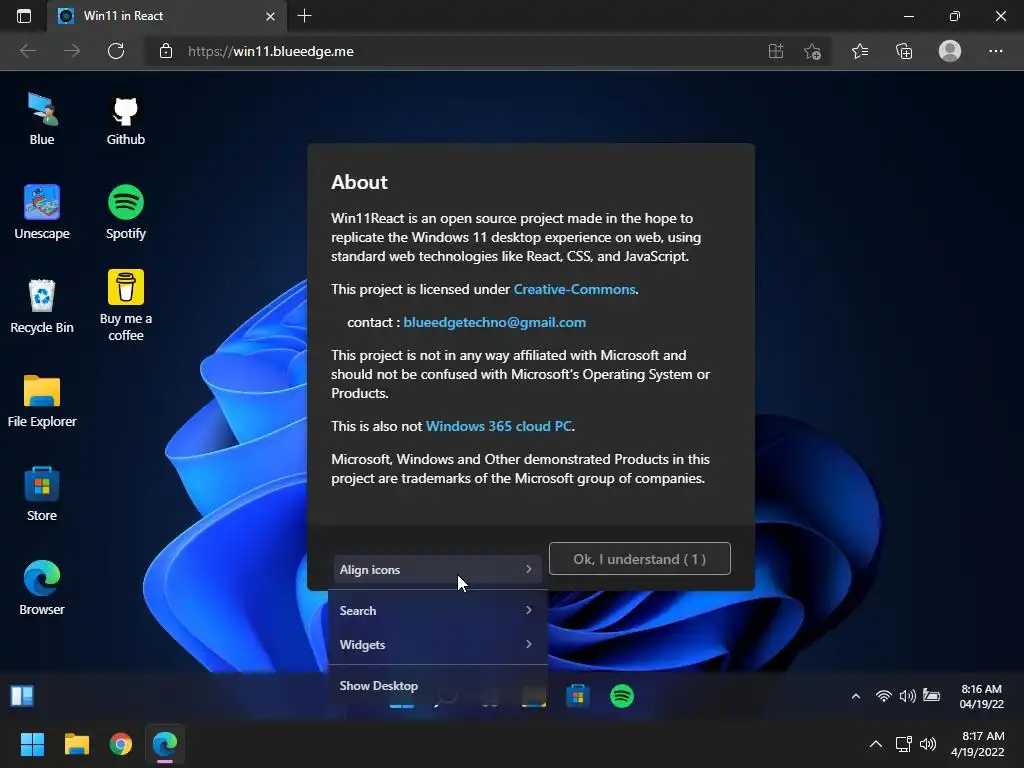This screenshot has width=1024, height=768.
Task: Click the outer taskbar speaker icon
Action: (927, 744)
